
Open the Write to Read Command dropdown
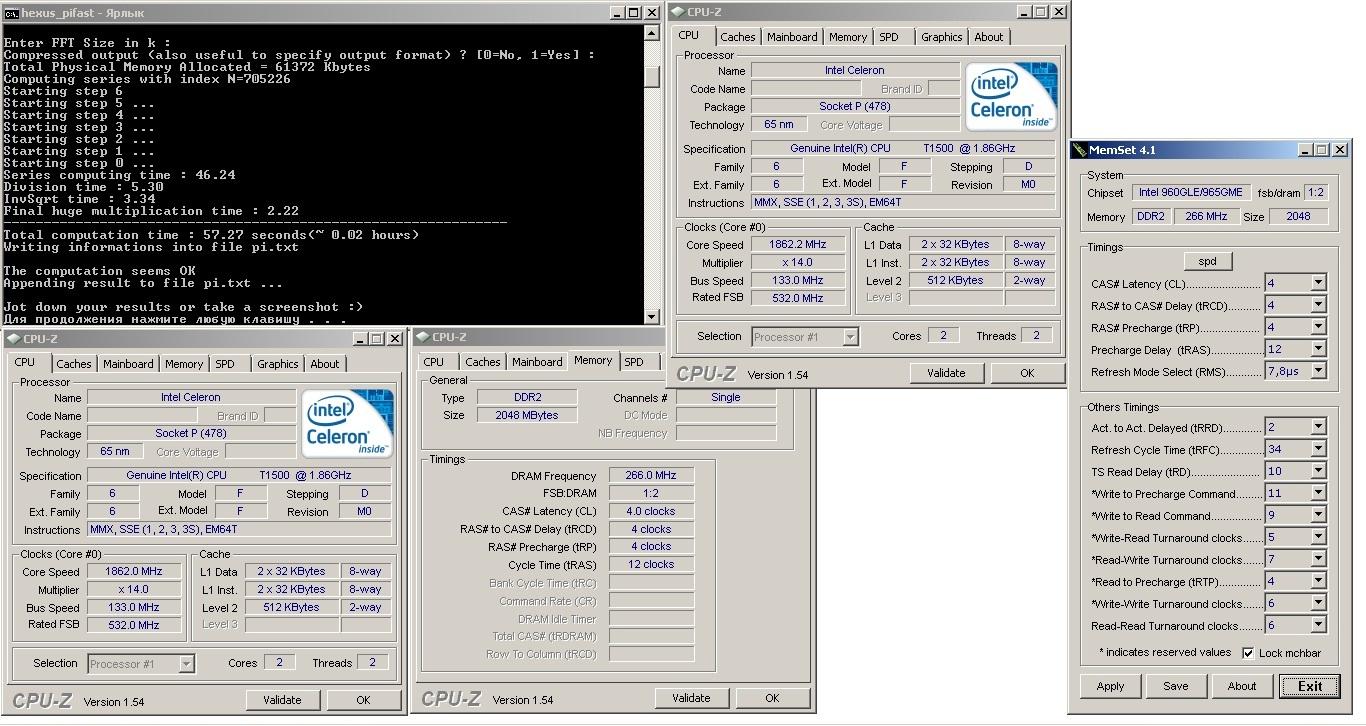1318,515
